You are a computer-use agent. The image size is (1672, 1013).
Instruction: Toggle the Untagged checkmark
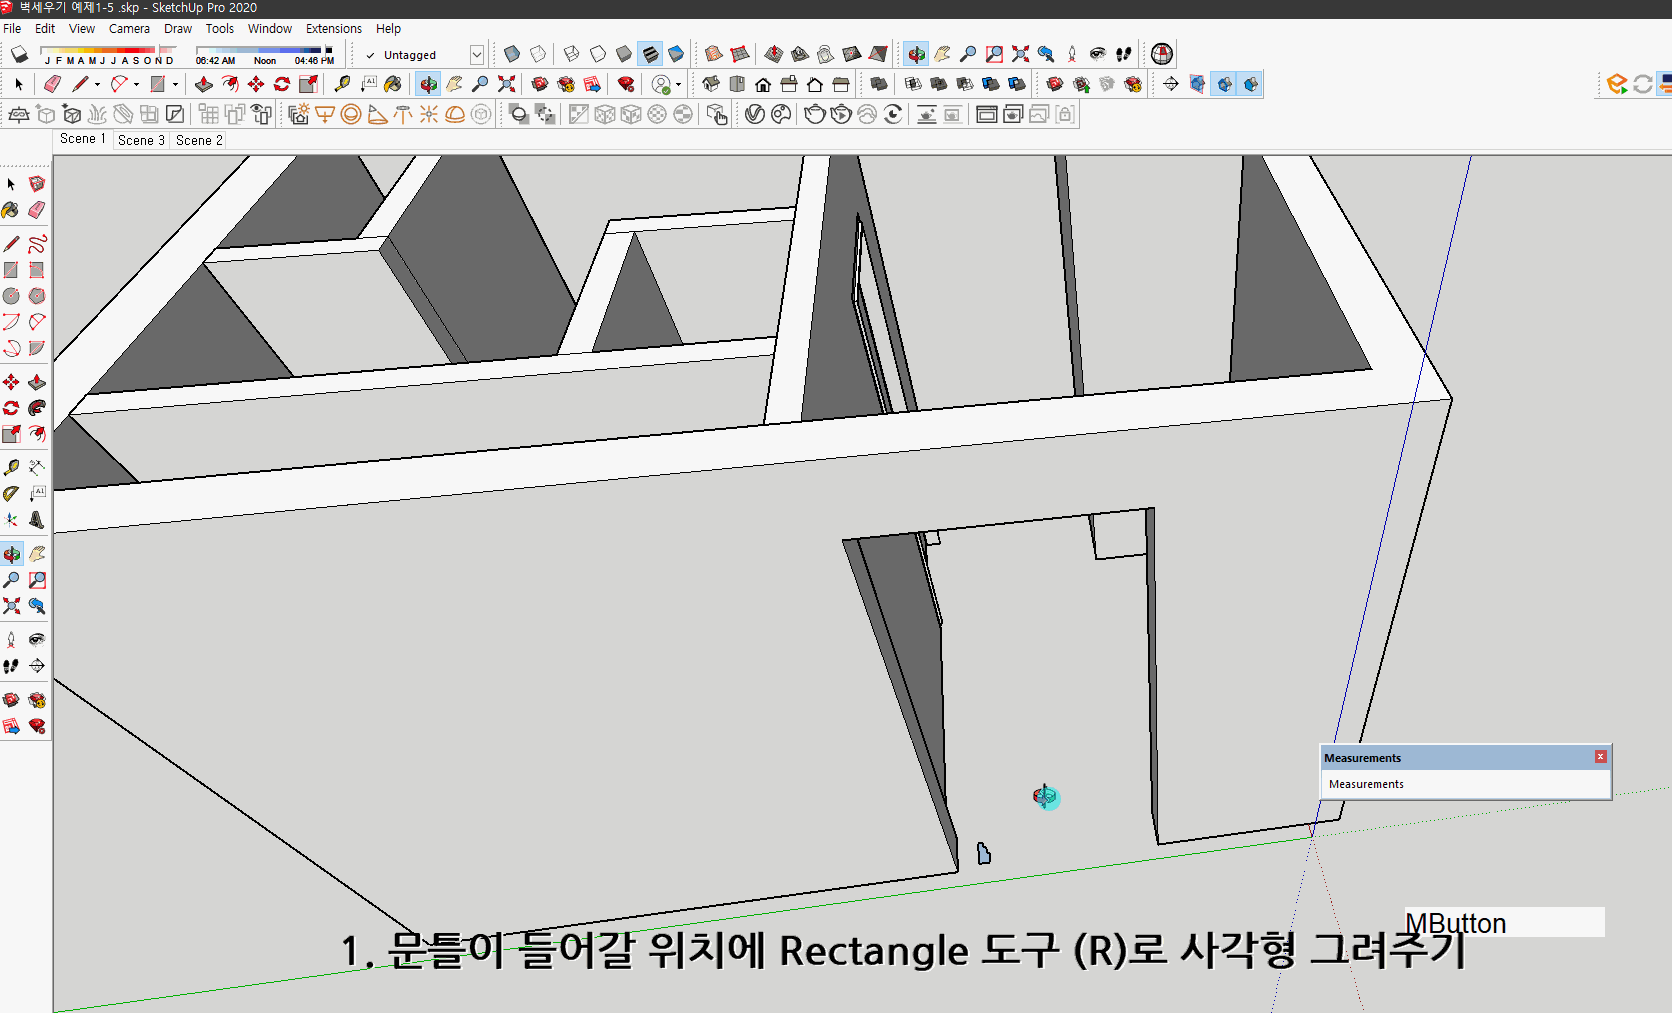click(370, 55)
